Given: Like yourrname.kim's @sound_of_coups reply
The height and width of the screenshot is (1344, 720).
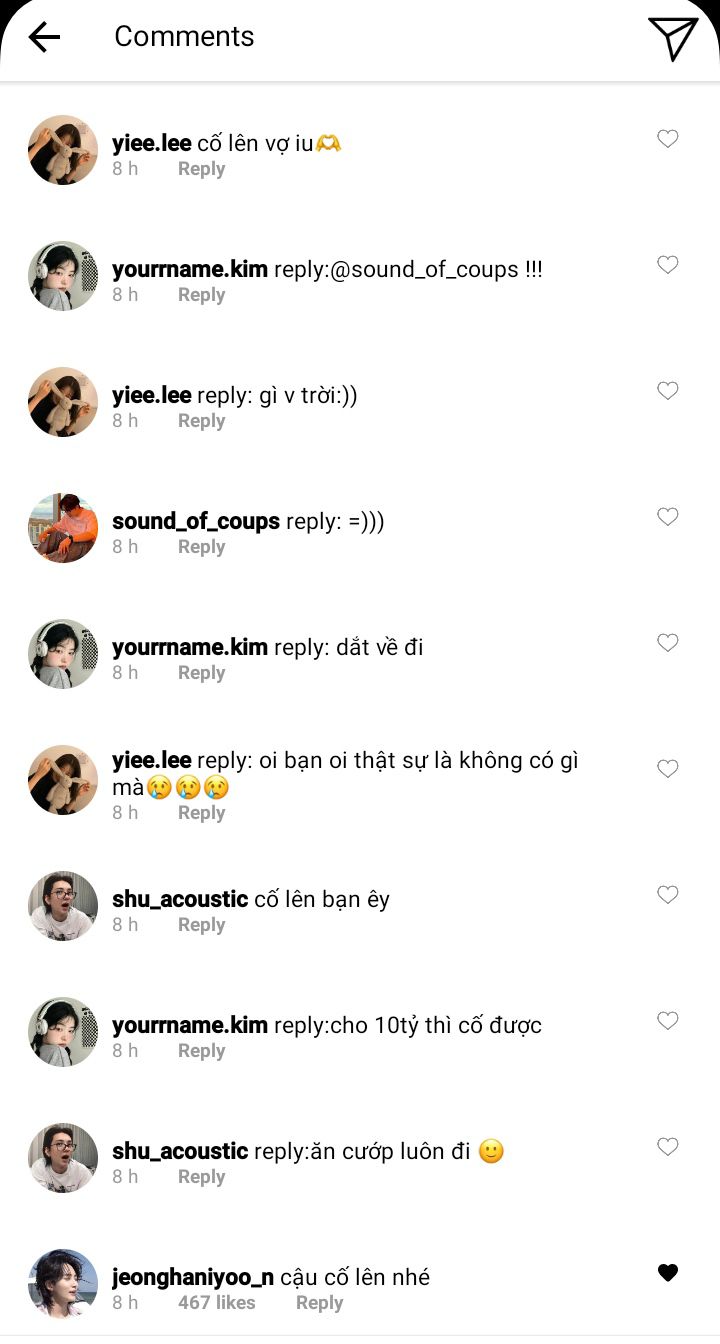Looking at the screenshot, I should (668, 265).
